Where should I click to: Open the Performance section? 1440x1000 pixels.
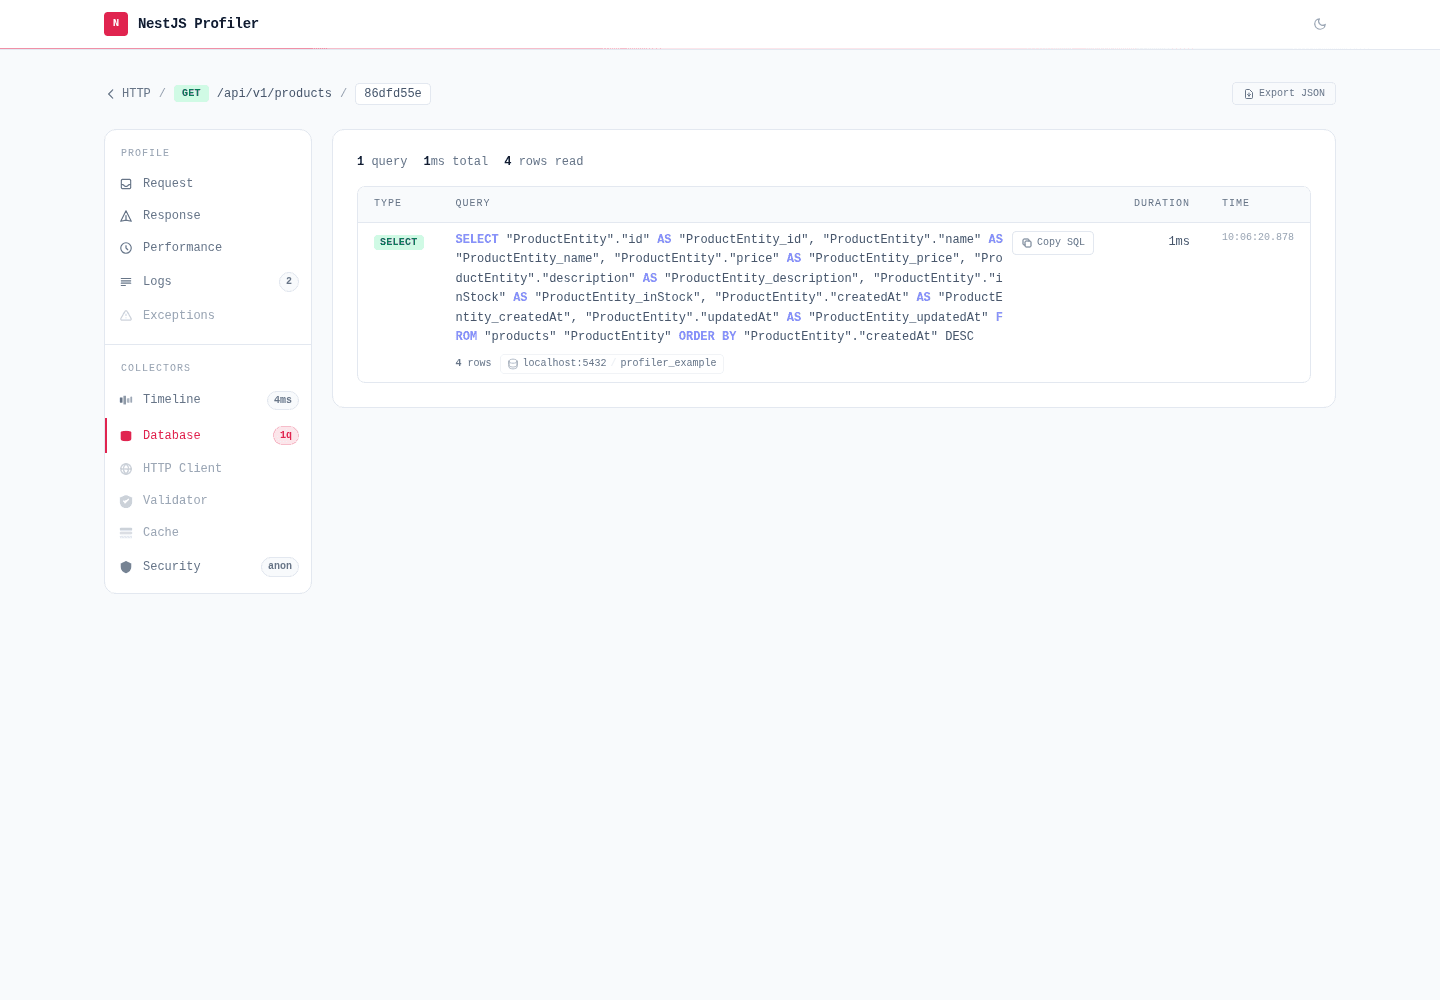(x=208, y=248)
